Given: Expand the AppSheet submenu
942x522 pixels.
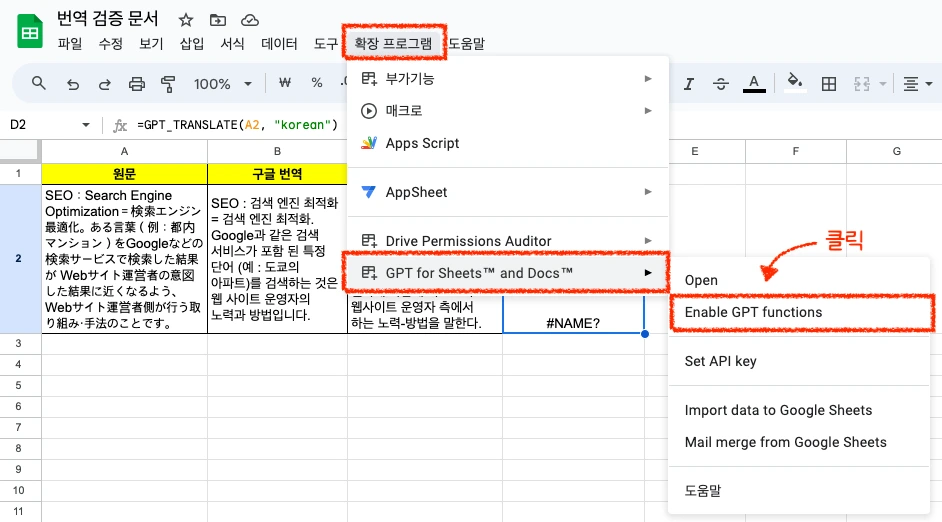Looking at the screenshot, I should click(508, 192).
